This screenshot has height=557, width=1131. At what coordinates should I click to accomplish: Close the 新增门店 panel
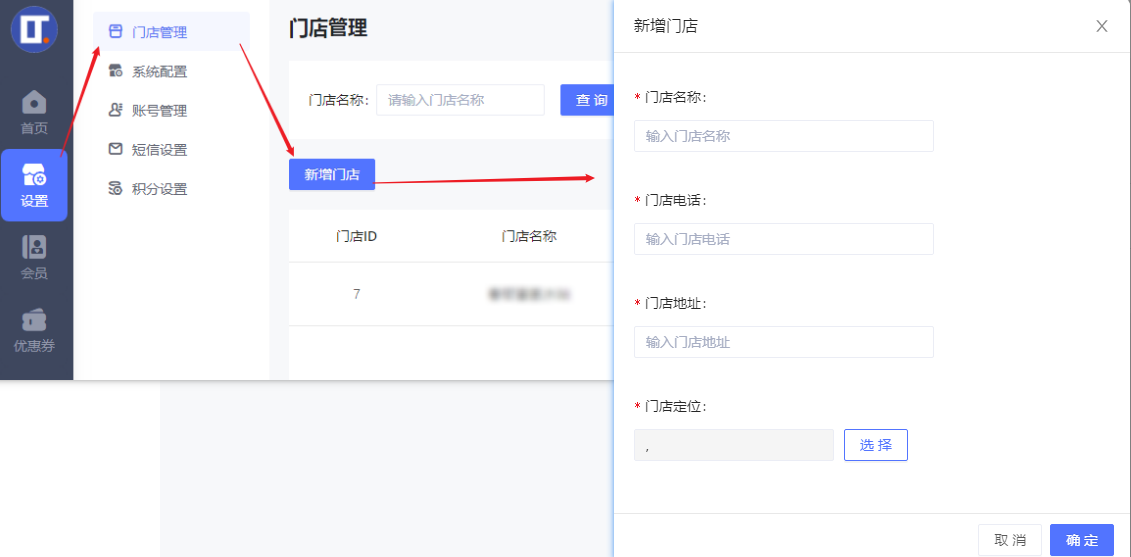tap(1101, 27)
